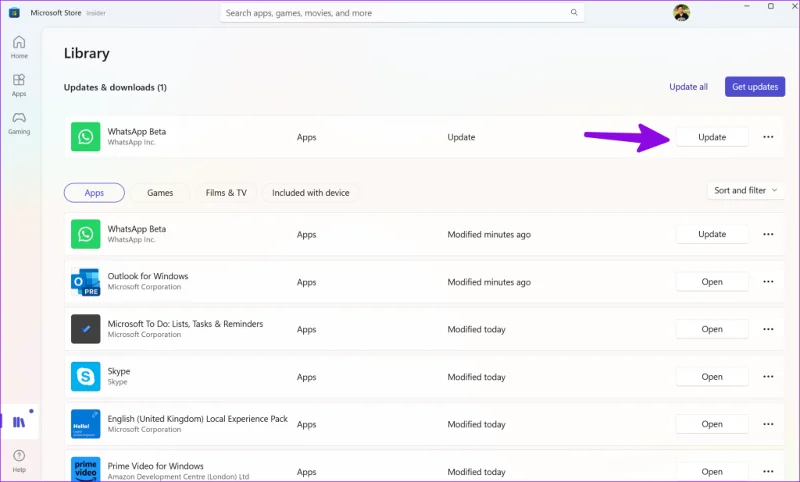
Task: Click the Microsoft To Do app icon
Action: pos(86,329)
